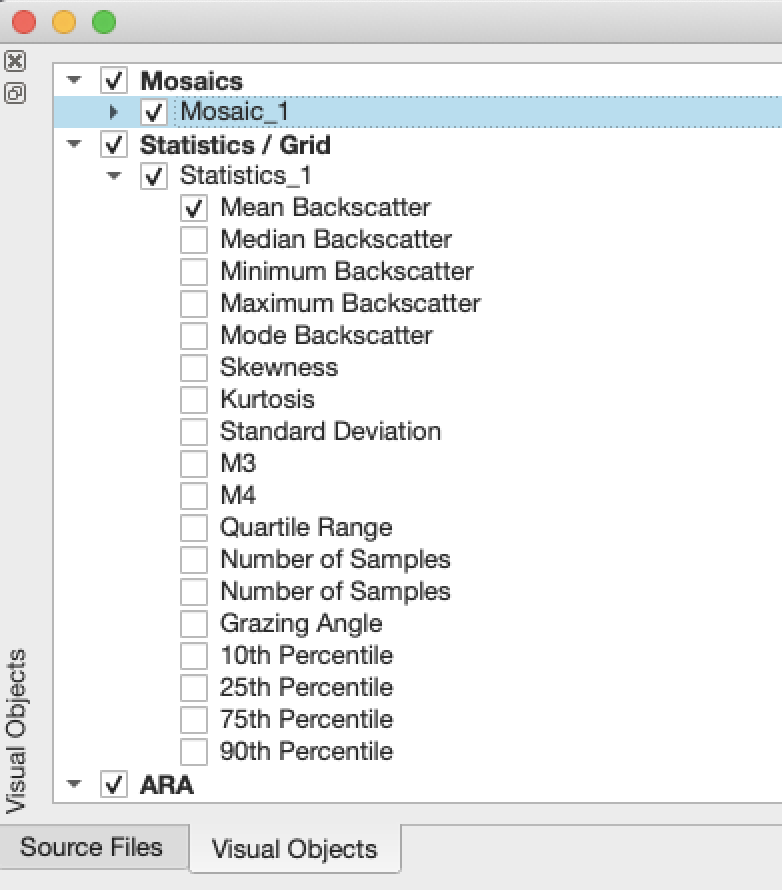The height and width of the screenshot is (890, 782).
Task: Float the Visual Objects dock panel
Action: pos(14,93)
